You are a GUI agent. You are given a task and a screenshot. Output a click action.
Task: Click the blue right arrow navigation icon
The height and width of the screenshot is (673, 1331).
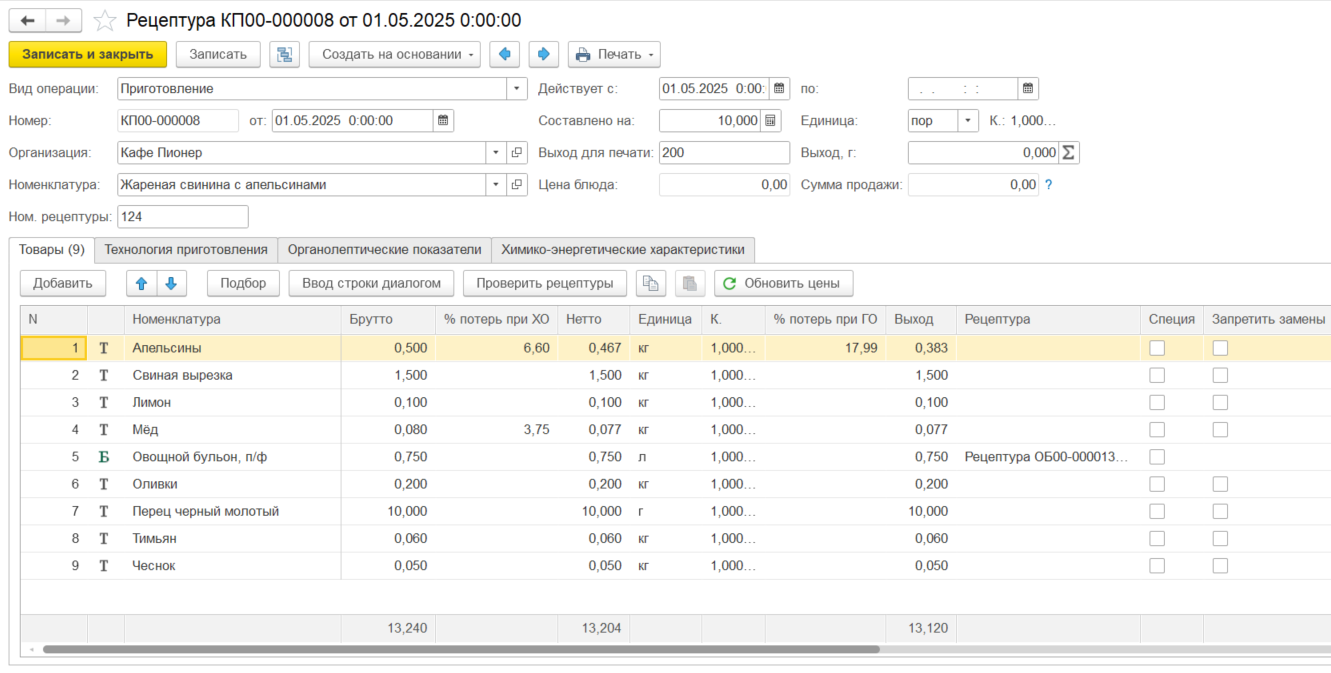543,54
